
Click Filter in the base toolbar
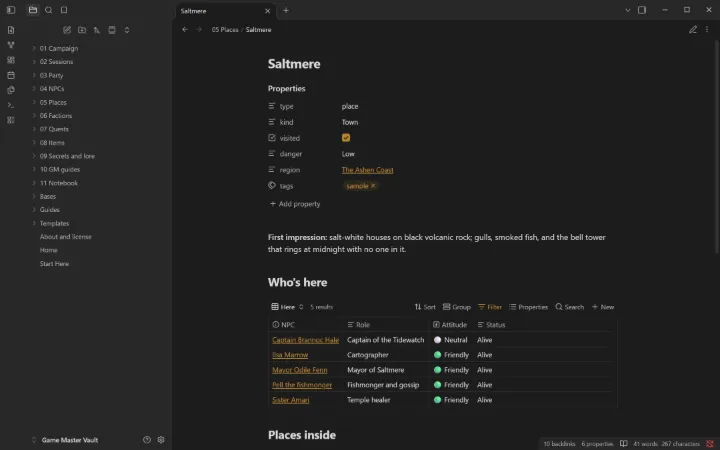pos(489,307)
